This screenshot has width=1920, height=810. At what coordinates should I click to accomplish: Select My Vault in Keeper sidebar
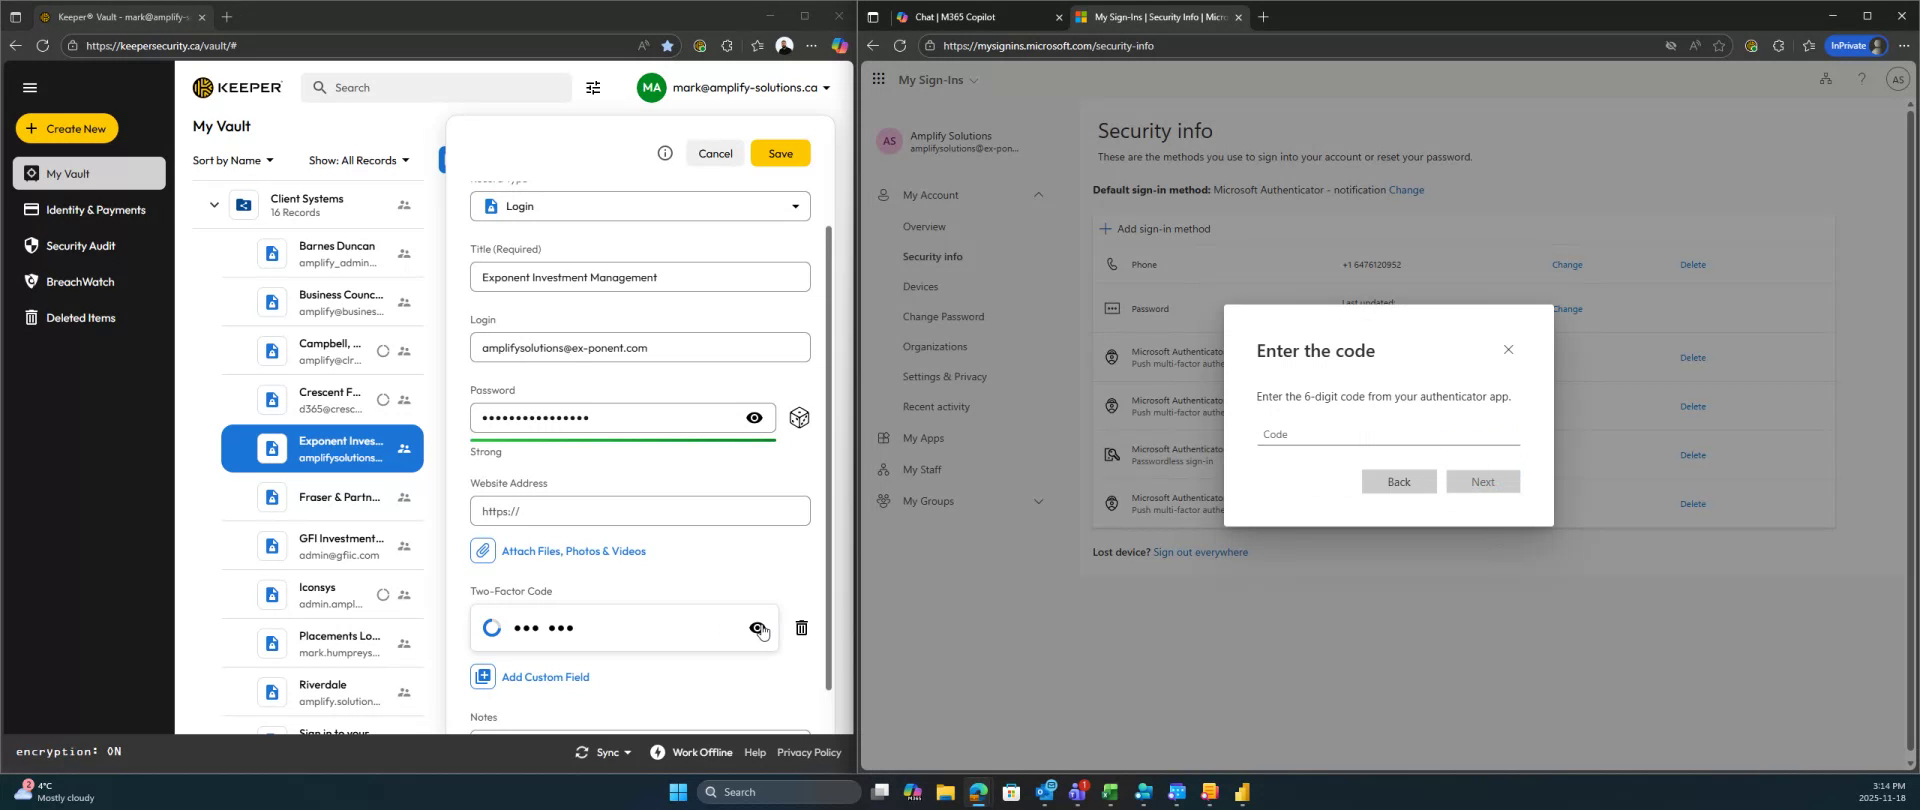point(89,173)
